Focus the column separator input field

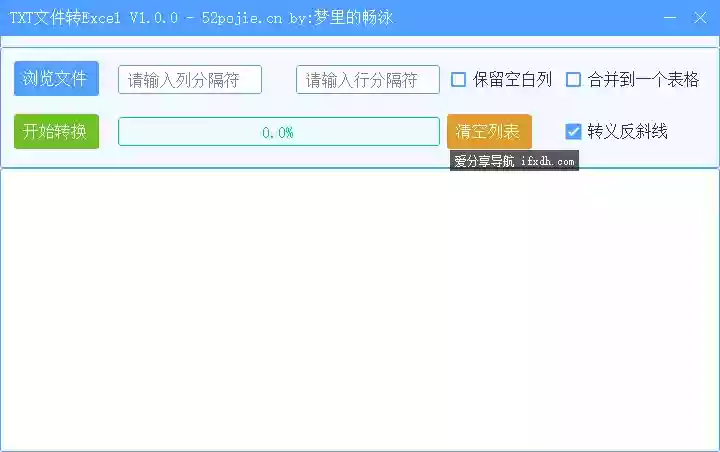(x=190, y=80)
